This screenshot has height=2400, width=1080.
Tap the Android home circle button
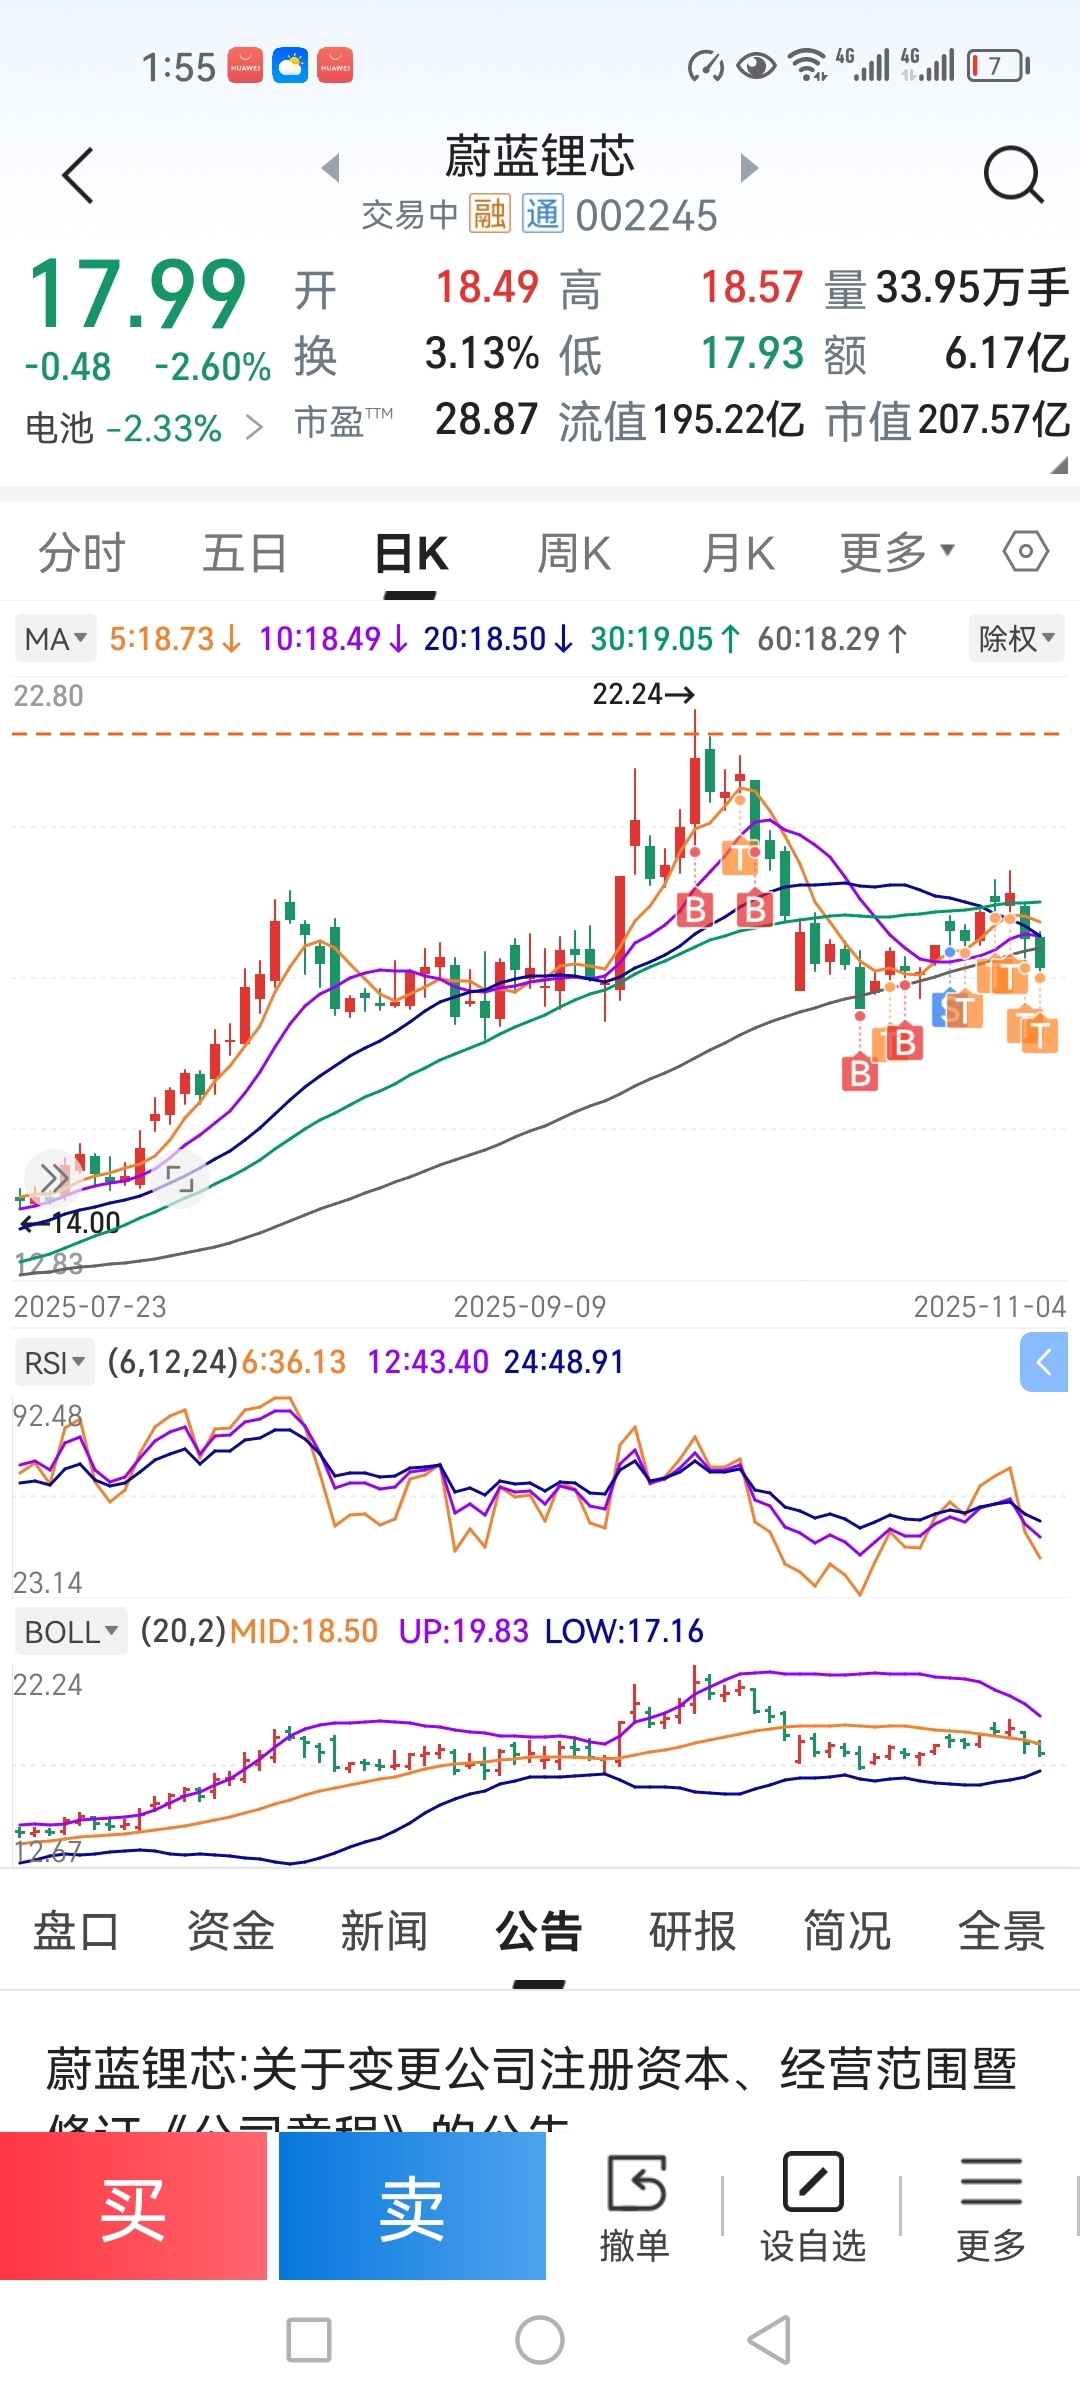[x=540, y=2340]
